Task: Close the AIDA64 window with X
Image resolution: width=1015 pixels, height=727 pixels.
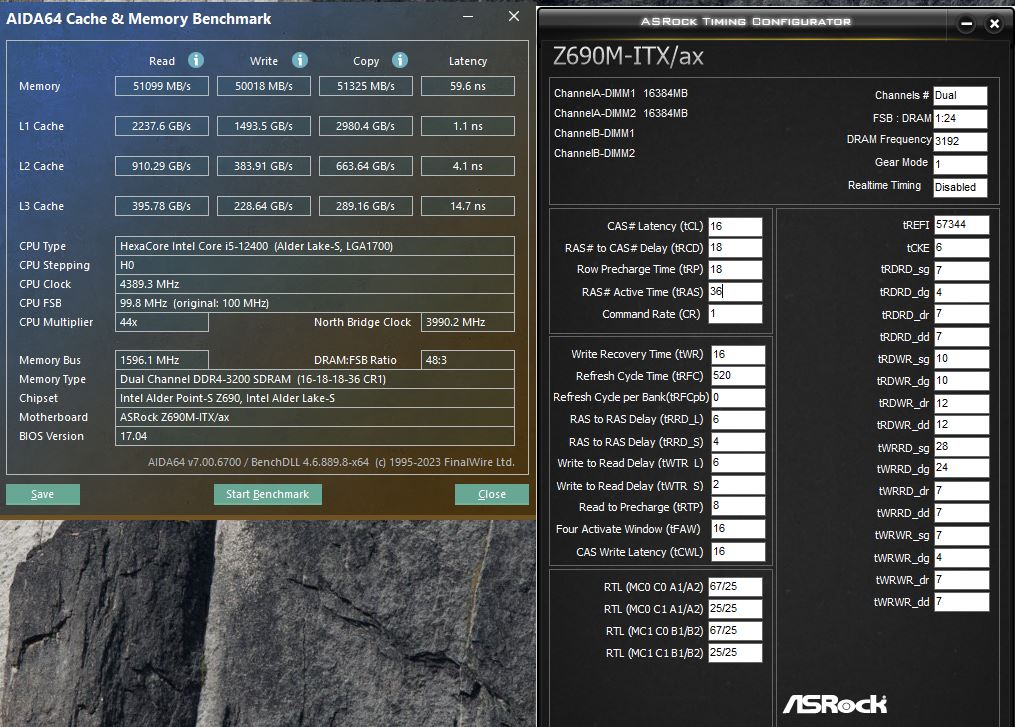Action: tap(514, 17)
